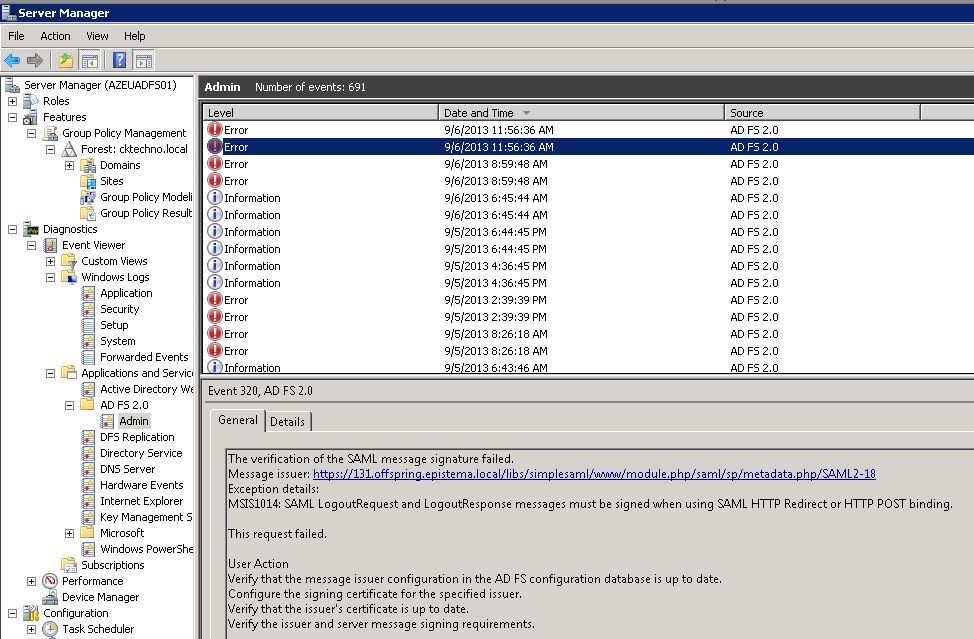Screen dimensions: 974x639
Task: Open the View menu
Action: click(97, 36)
